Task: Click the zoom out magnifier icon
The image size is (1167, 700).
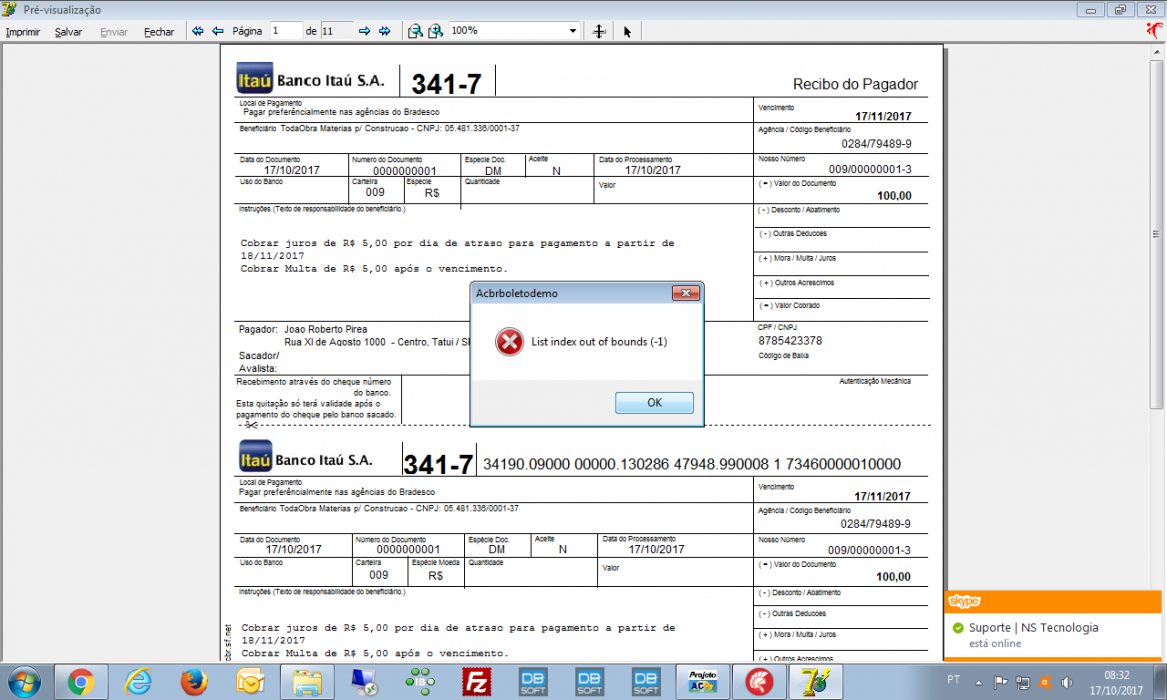Action: tap(415, 31)
